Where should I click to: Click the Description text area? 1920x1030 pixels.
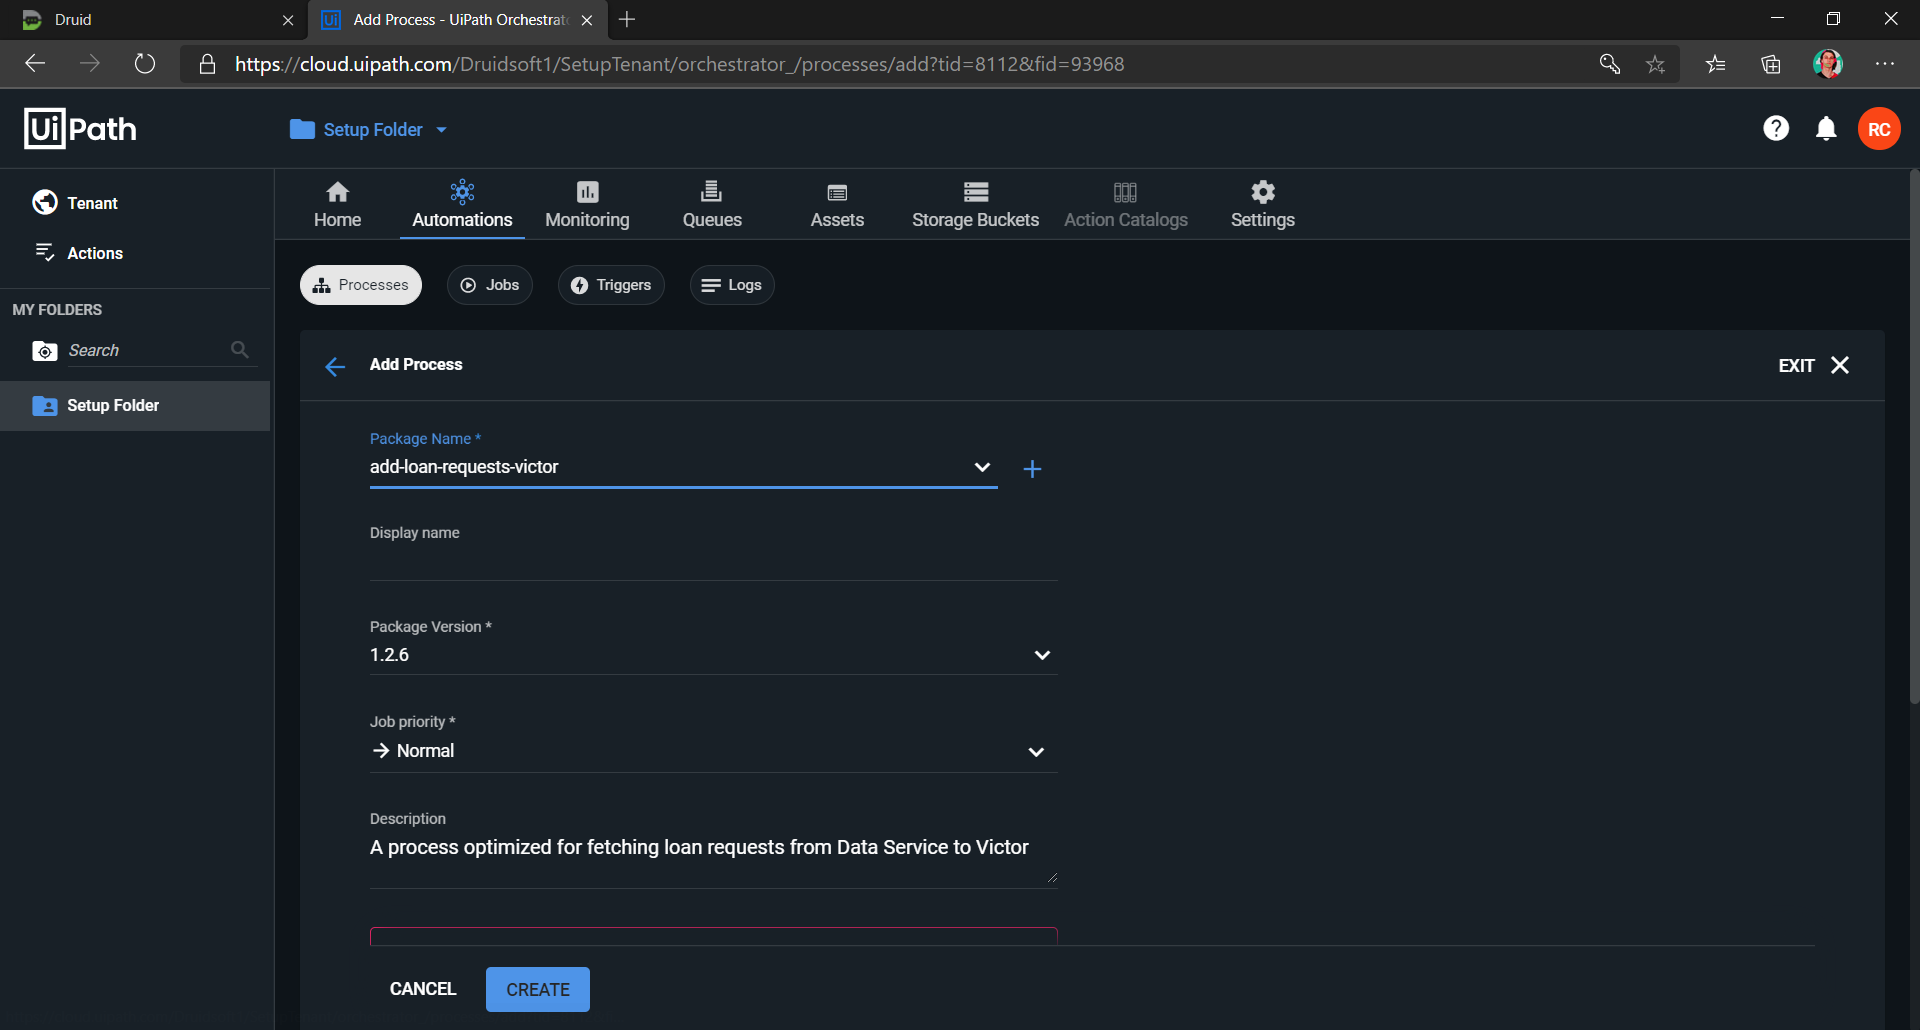714,858
